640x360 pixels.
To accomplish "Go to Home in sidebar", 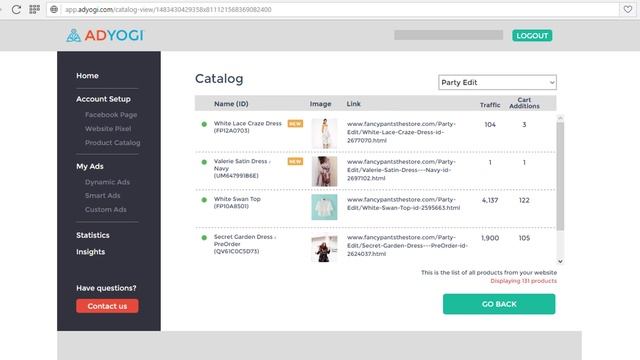I will [x=87, y=76].
